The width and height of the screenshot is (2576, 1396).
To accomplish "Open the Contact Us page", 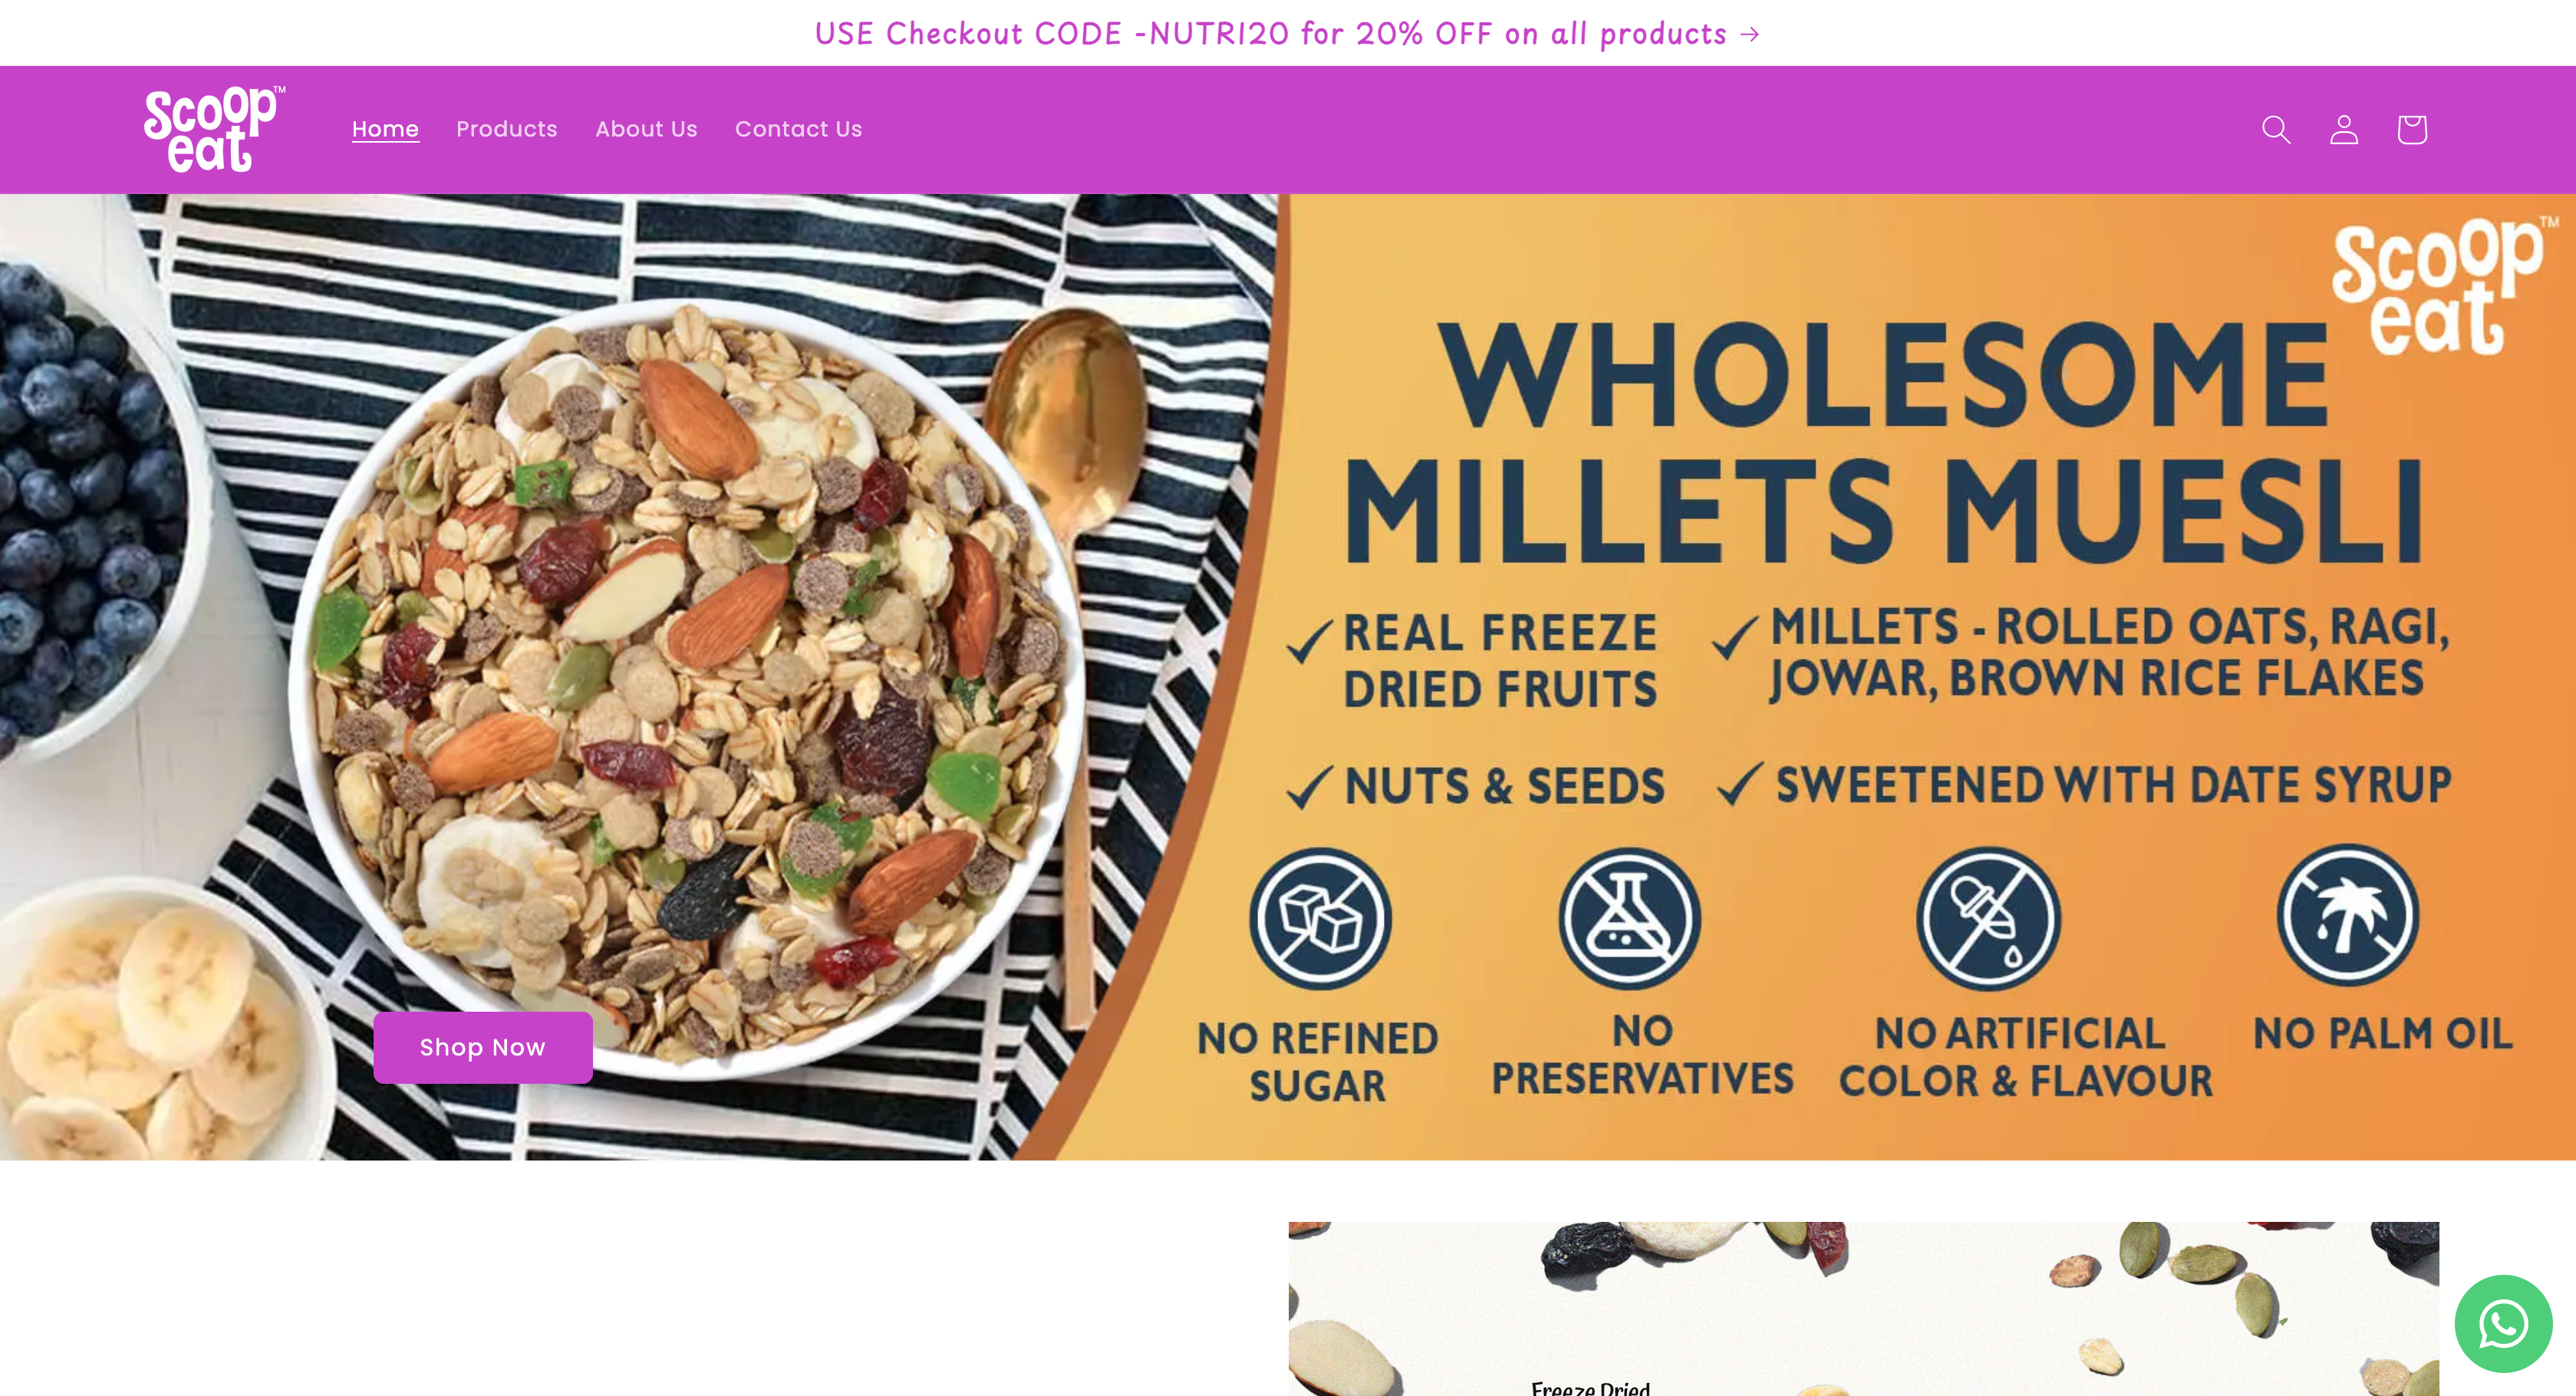I will (798, 129).
